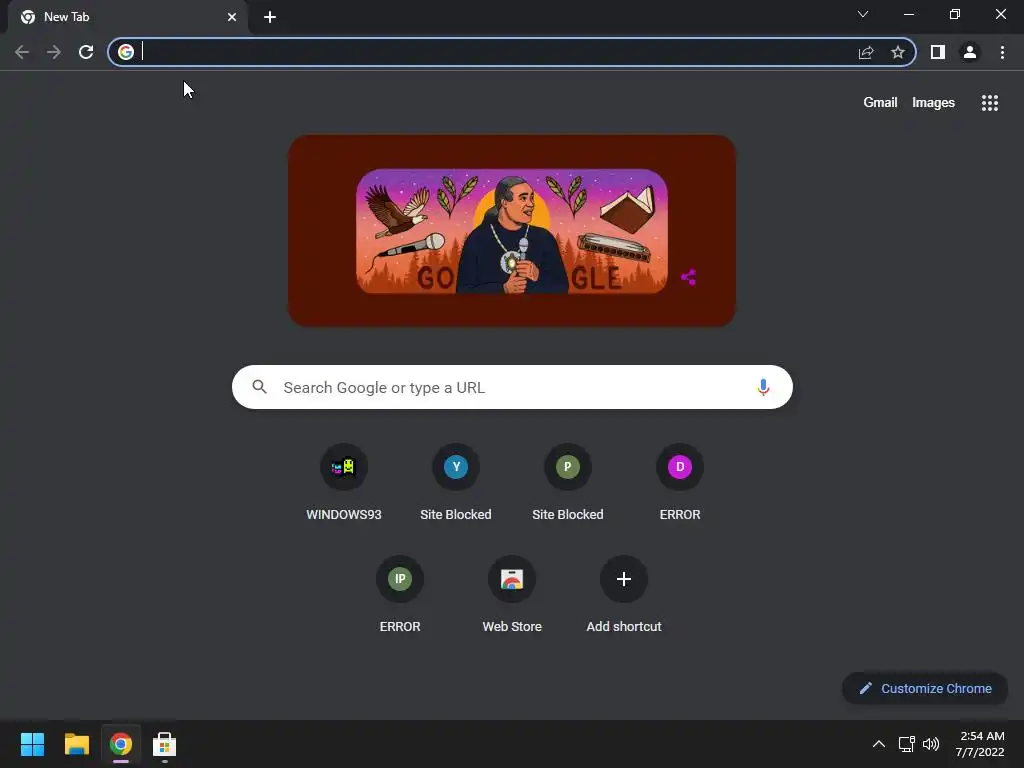Select the New Tab tab
This screenshot has height=768, width=1024.
tap(129, 17)
